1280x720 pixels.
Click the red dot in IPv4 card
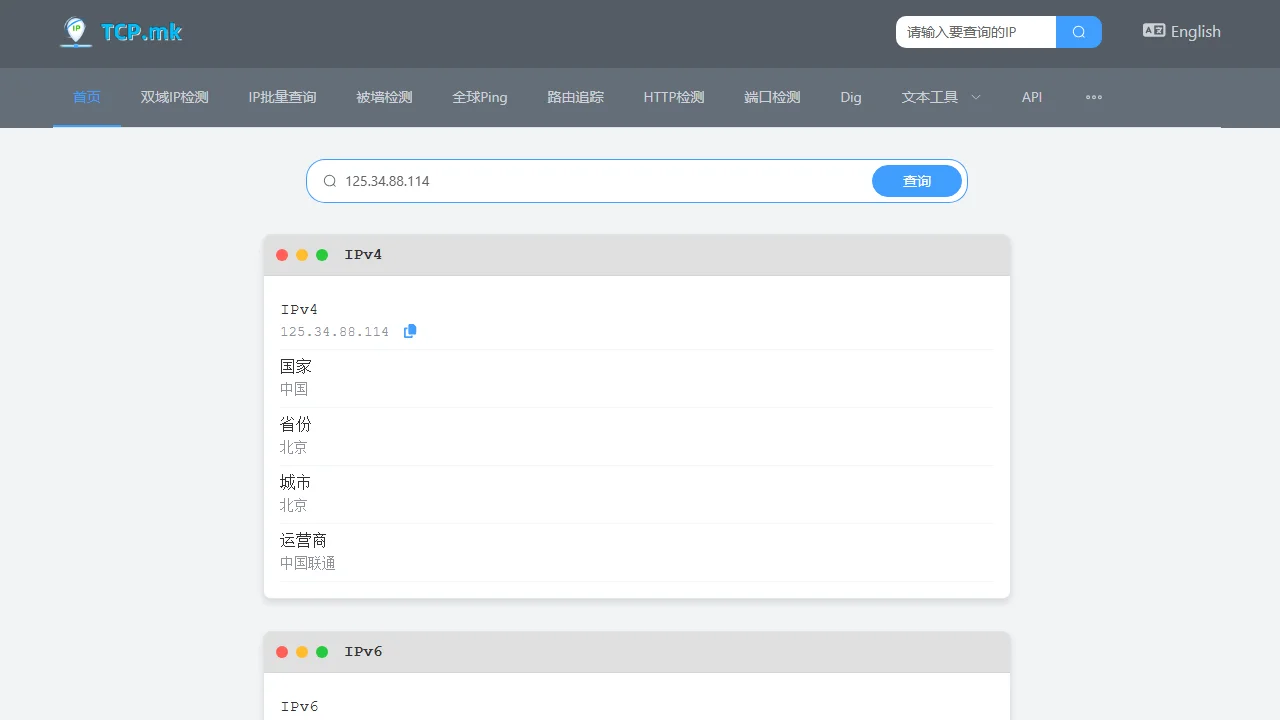tap(282, 255)
